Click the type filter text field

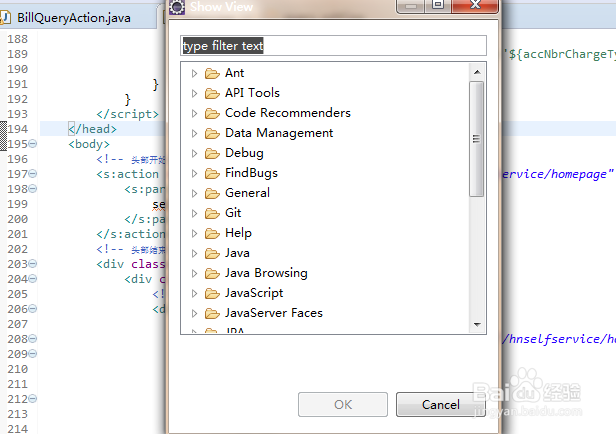tap(333, 46)
